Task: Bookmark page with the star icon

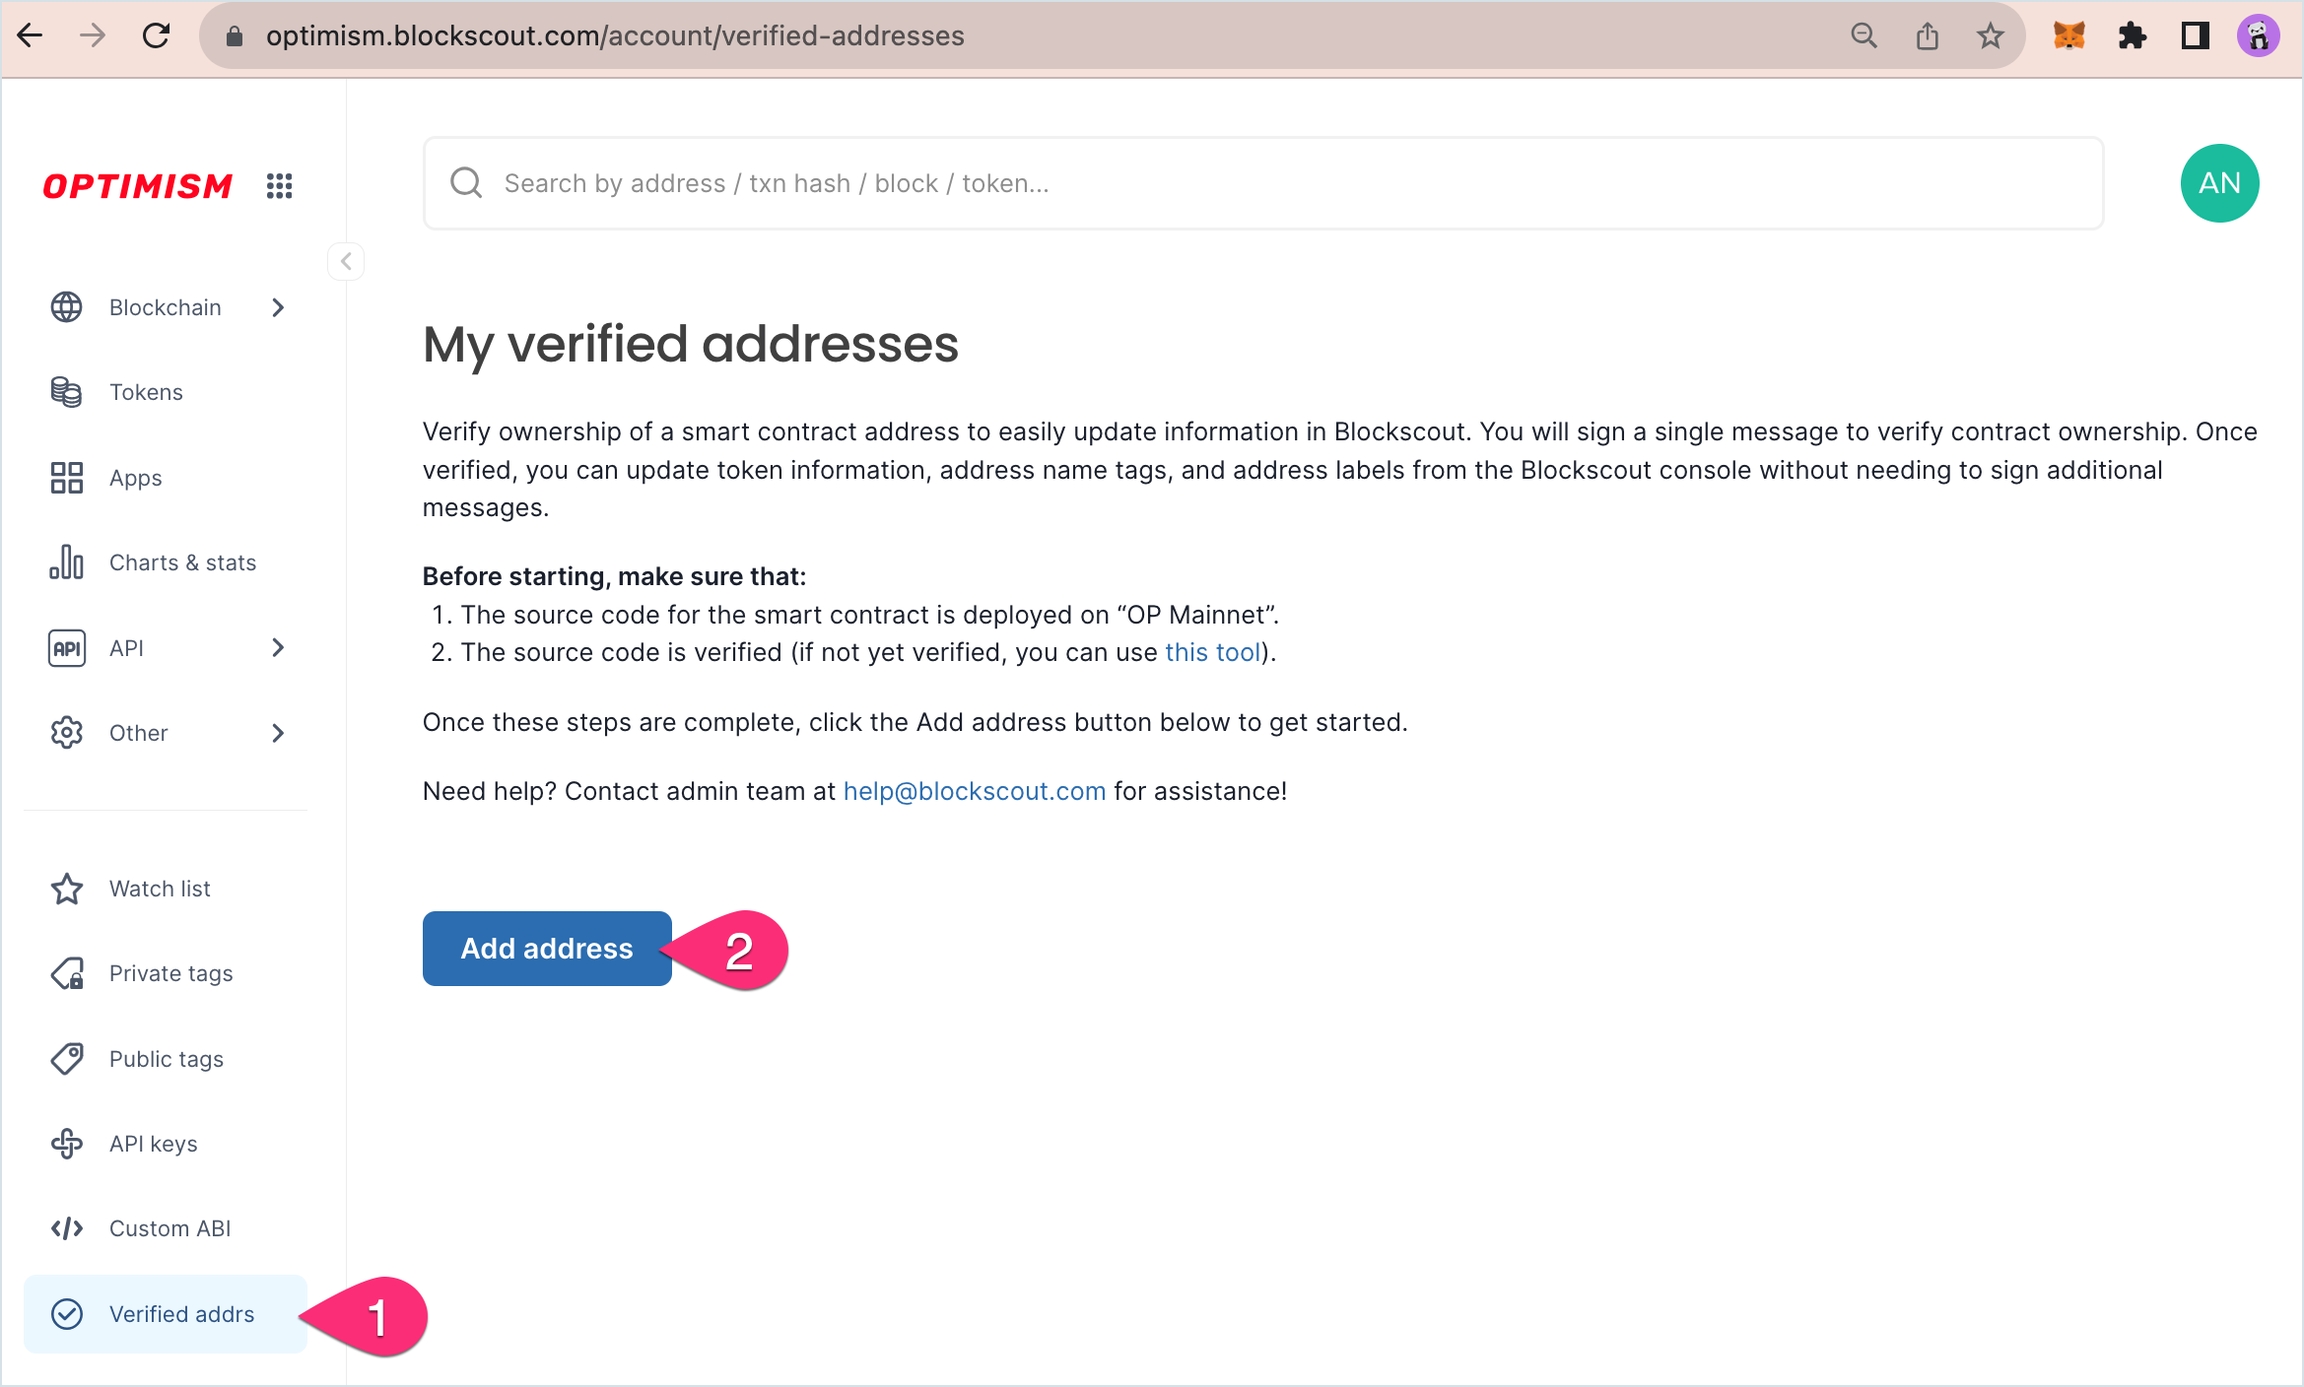Action: tap(1990, 37)
